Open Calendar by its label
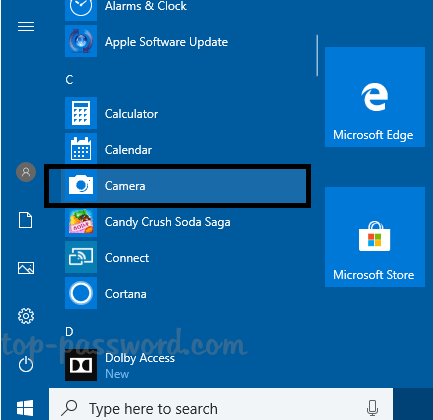The image size is (433, 420). click(x=128, y=150)
